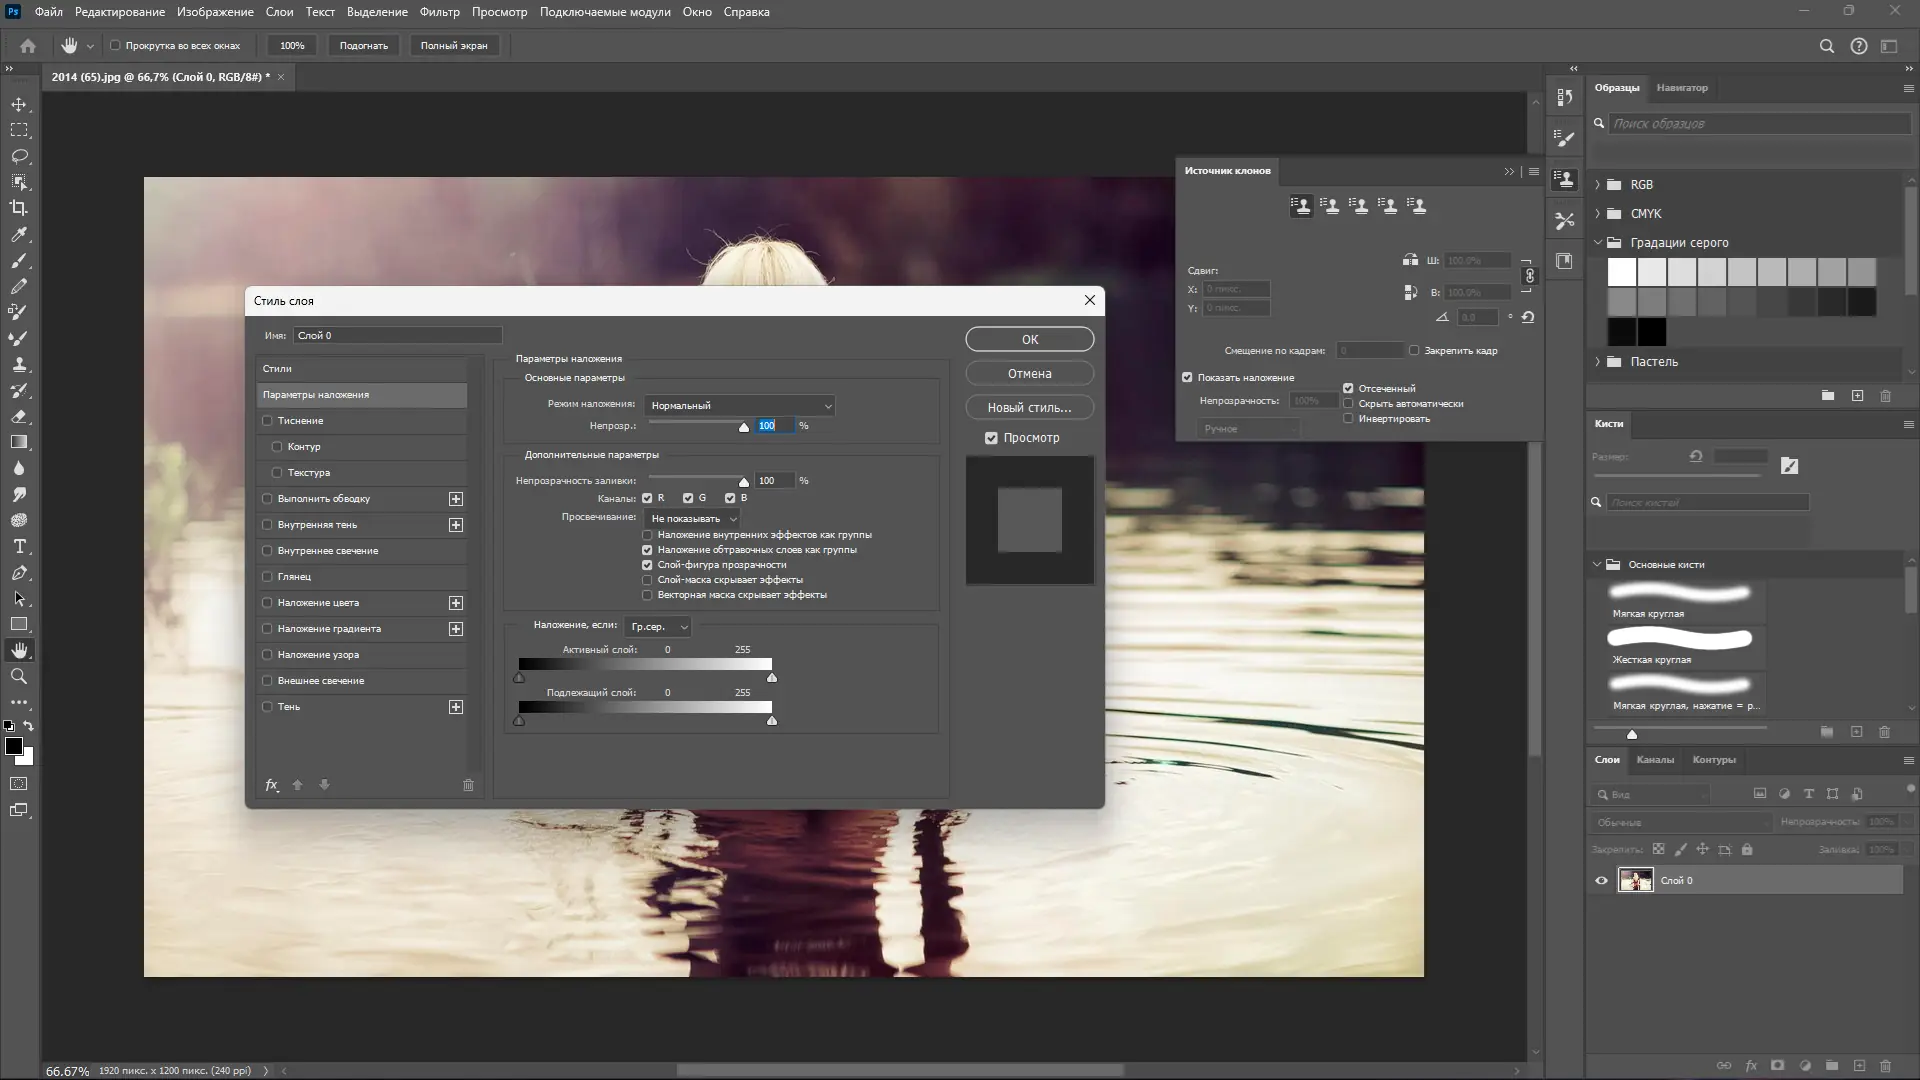Viewport: 1920px width, 1080px height.
Task: Open the Просвечивание dropdown
Action: 693,519
